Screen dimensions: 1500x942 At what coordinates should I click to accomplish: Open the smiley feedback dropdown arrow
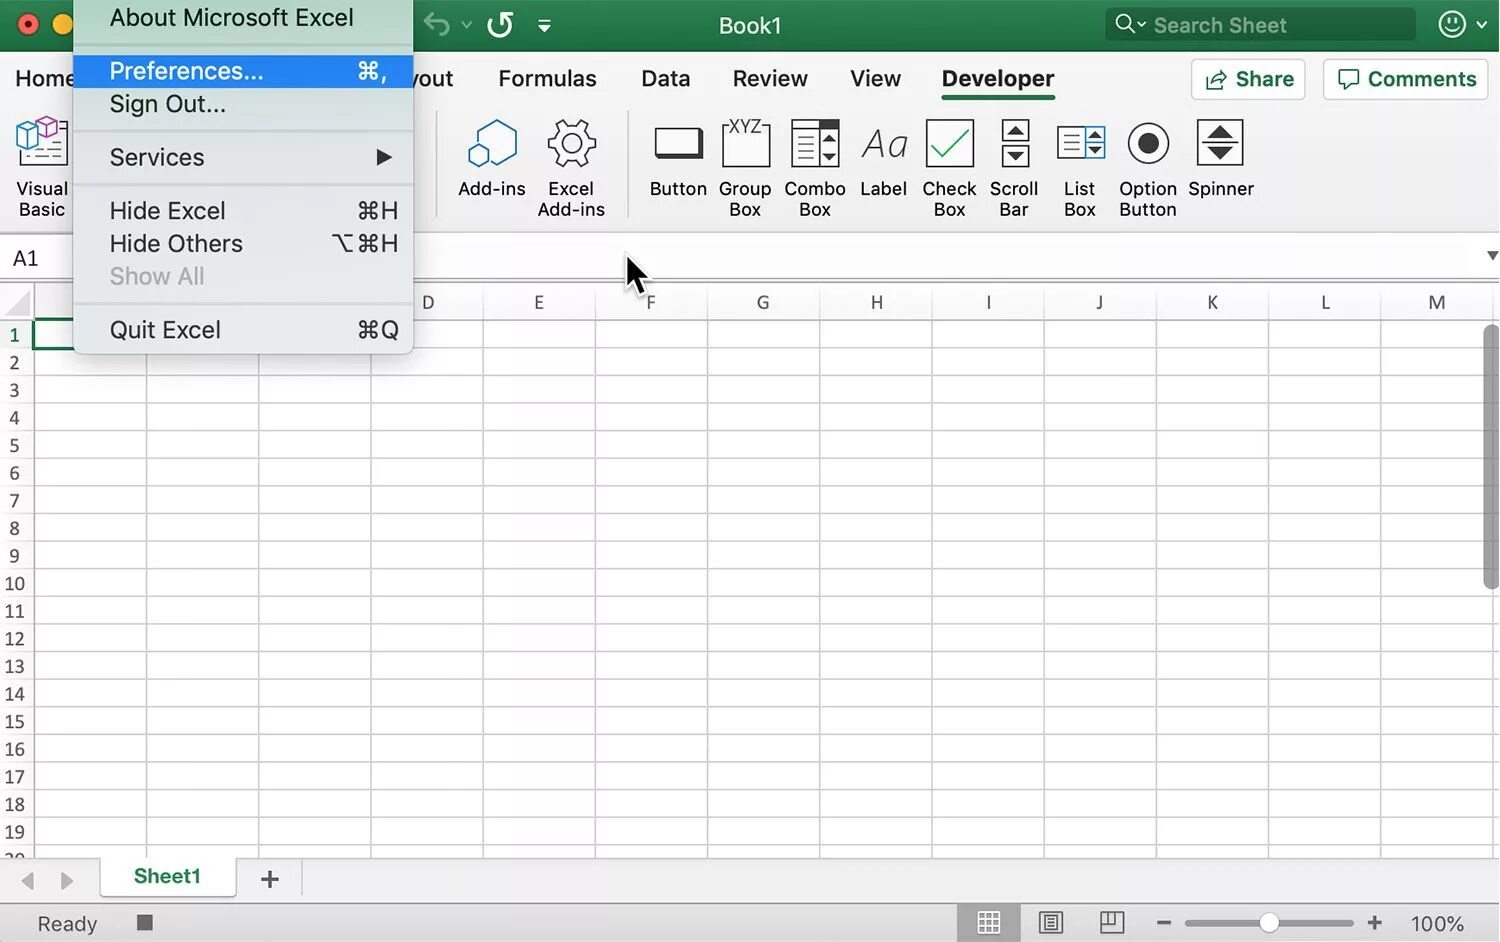pos(1482,25)
